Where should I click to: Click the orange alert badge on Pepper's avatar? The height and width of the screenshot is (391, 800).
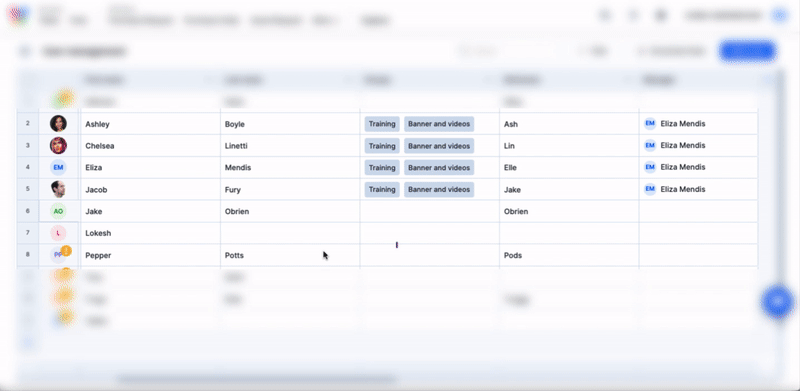coord(66,251)
